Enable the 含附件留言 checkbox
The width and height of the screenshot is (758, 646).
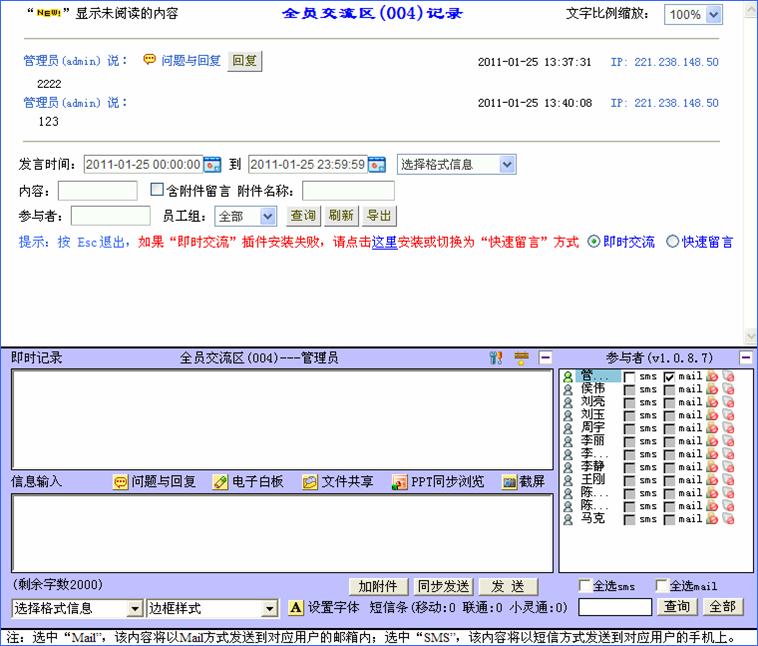157,190
